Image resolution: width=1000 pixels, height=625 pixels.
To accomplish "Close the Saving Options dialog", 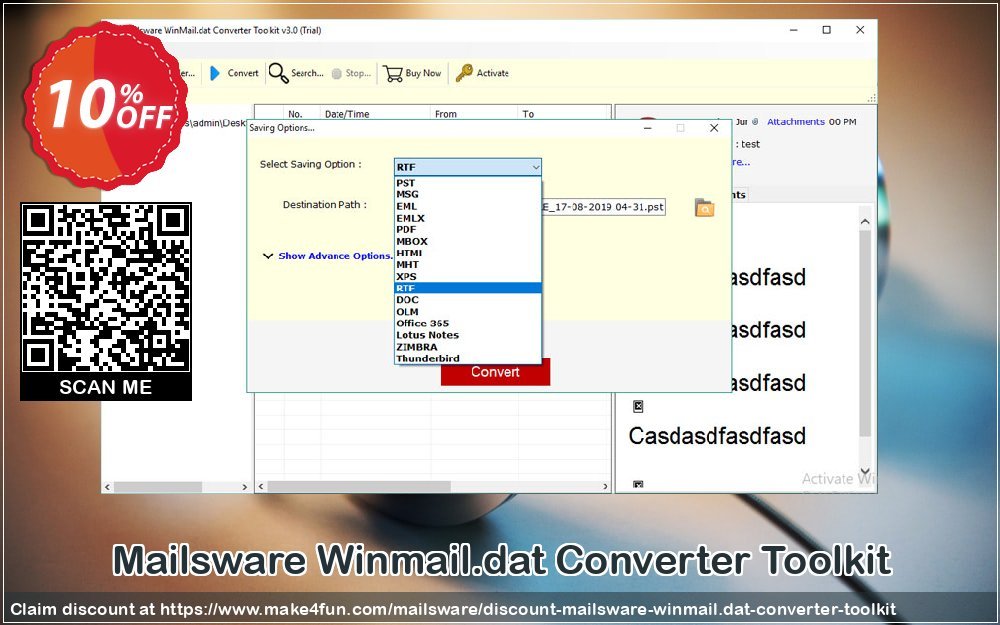I will click(714, 128).
